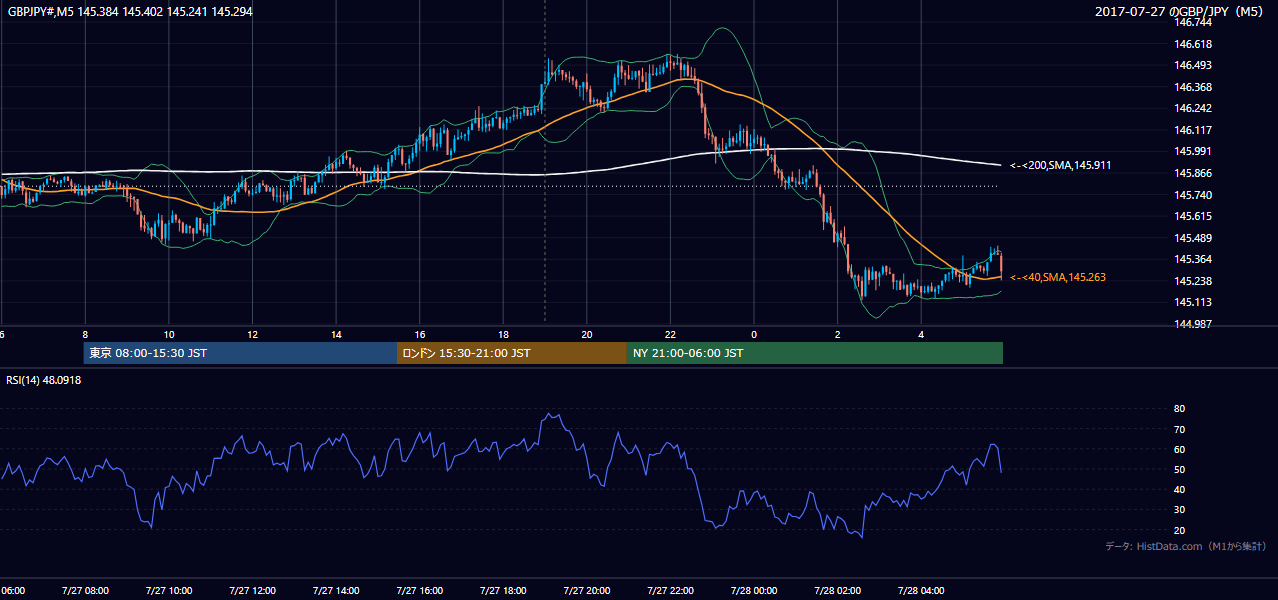Click the 7/27 12:00 time axis label
This screenshot has height=600, width=1278.
[251, 590]
